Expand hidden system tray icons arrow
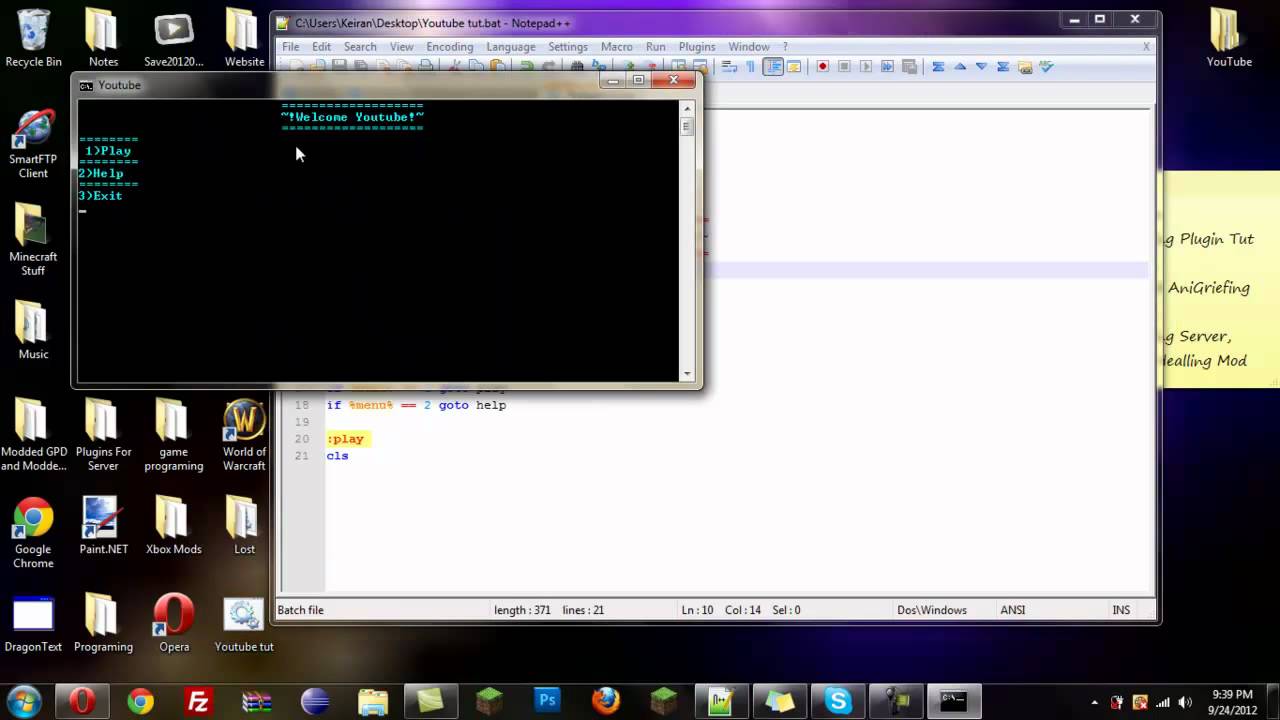 click(1095, 702)
